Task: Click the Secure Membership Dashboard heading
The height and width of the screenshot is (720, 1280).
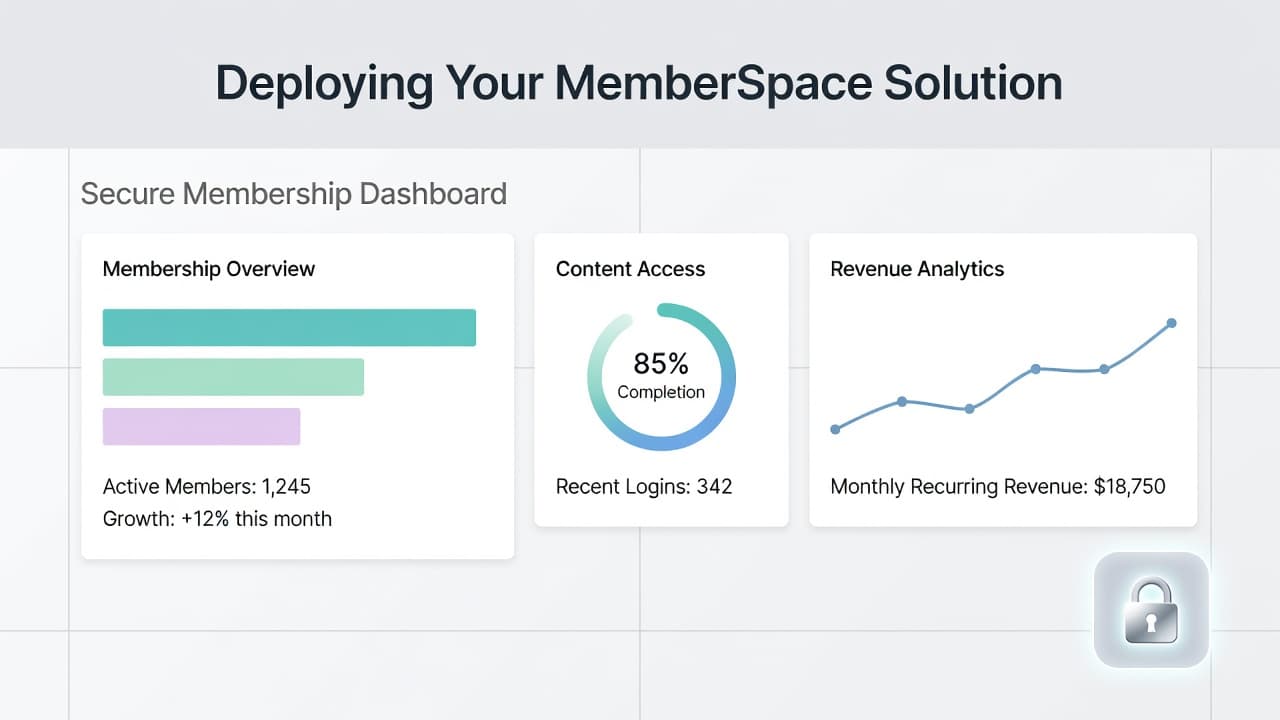Action: 294,193
